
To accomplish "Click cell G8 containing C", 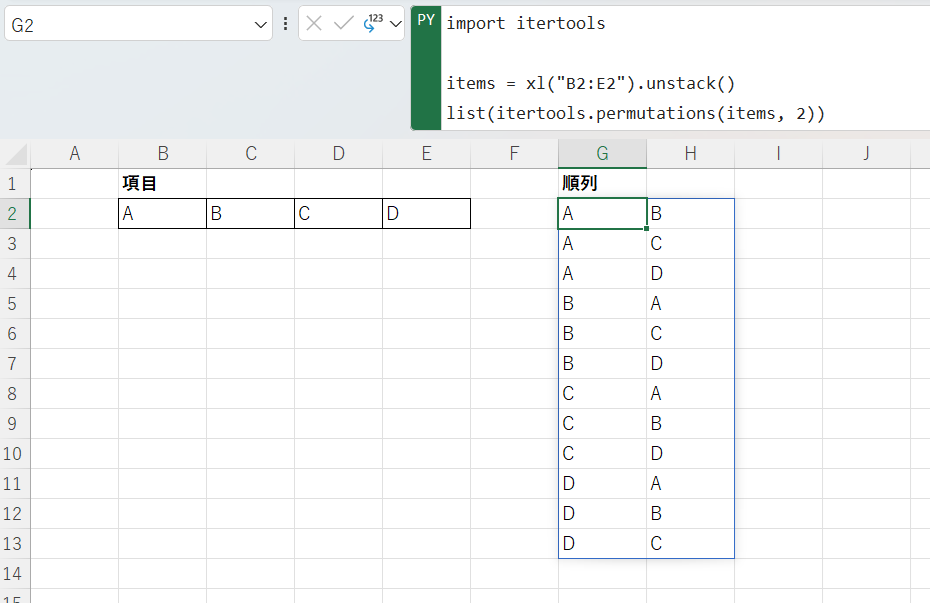I will pyautogui.click(x=602, y=394).
